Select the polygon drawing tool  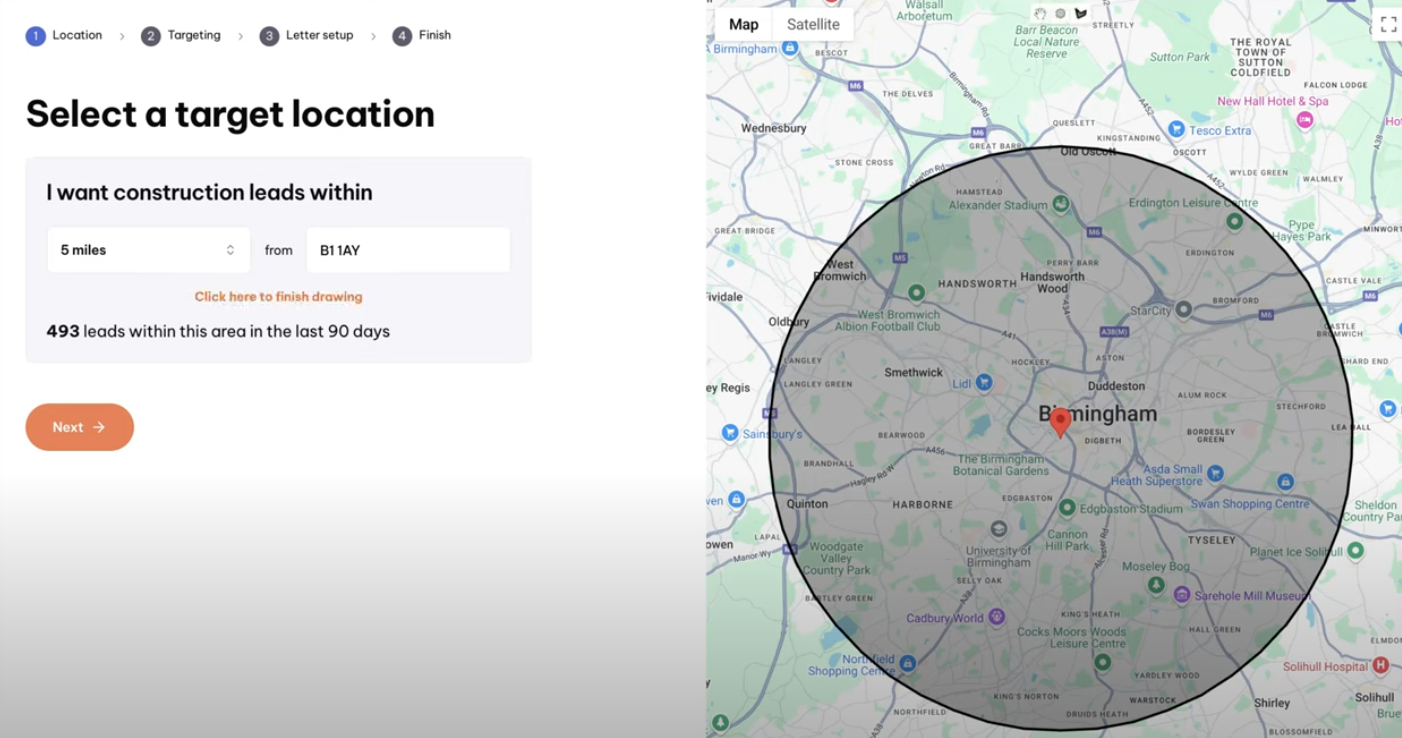pyautogui.click(x=1081, y=14)
